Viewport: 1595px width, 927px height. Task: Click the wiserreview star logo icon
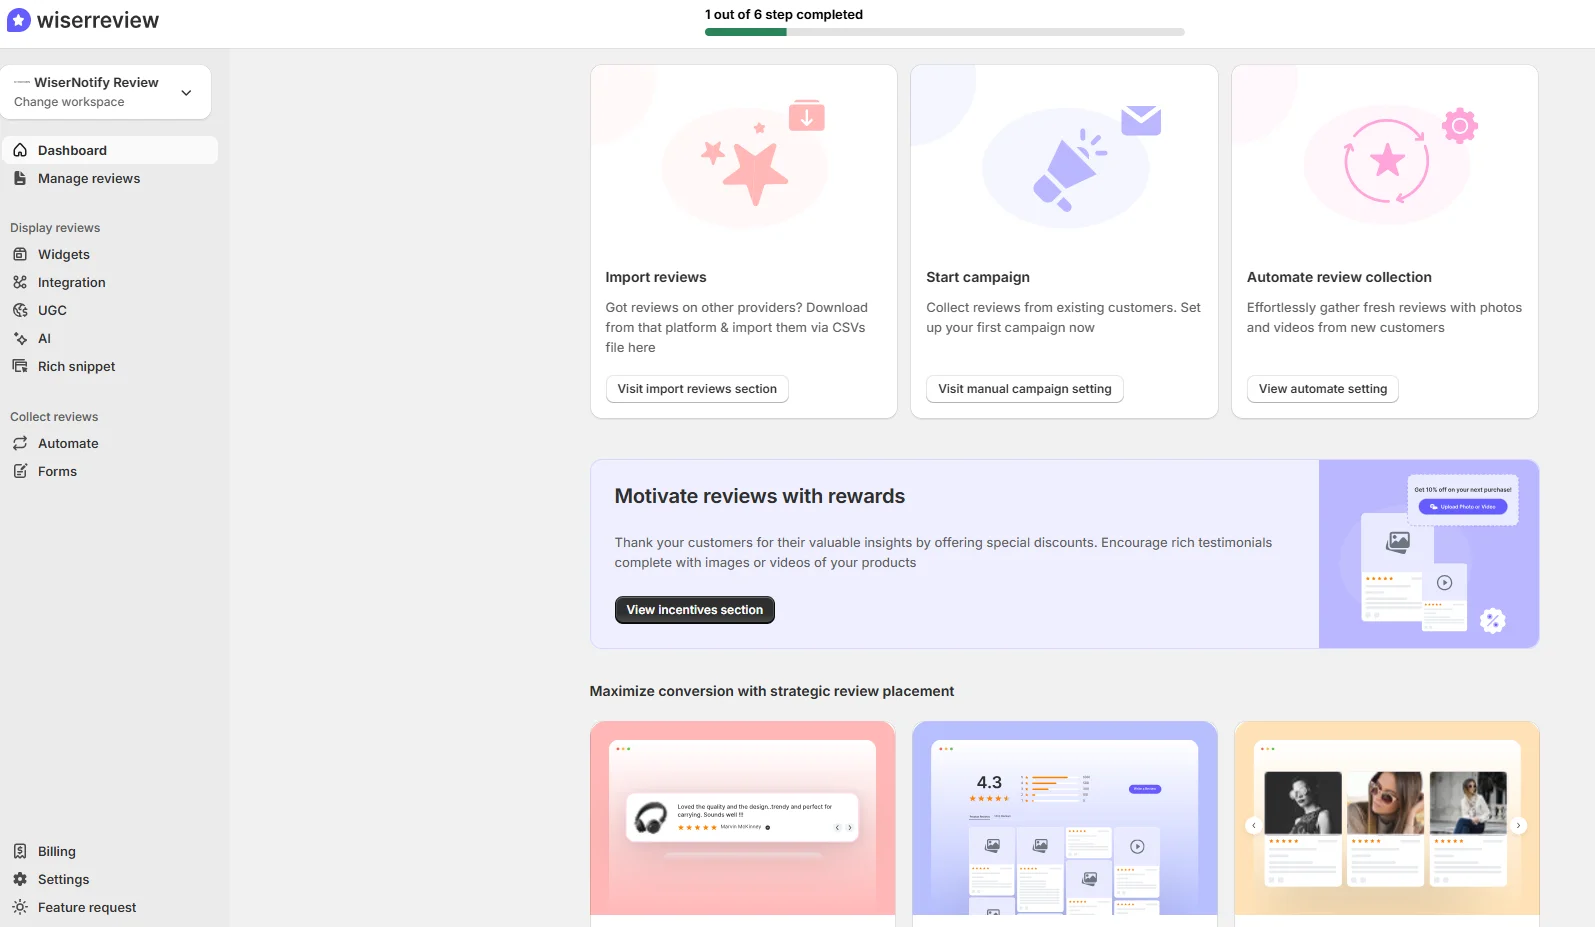click(19, 20)
